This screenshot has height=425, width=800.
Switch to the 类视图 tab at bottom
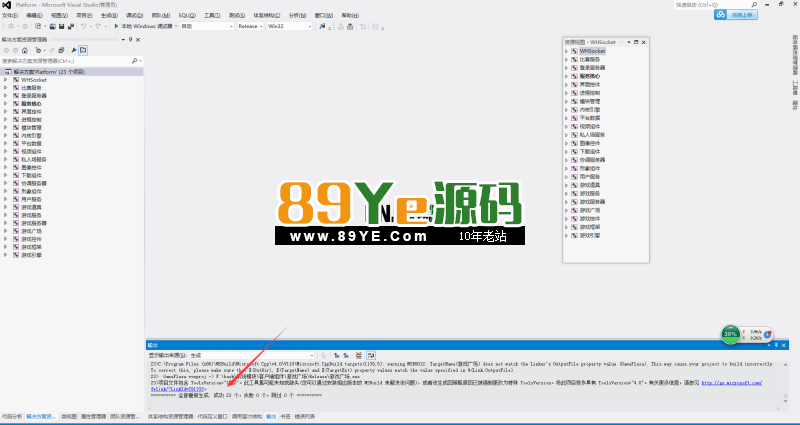coord(69,415)
